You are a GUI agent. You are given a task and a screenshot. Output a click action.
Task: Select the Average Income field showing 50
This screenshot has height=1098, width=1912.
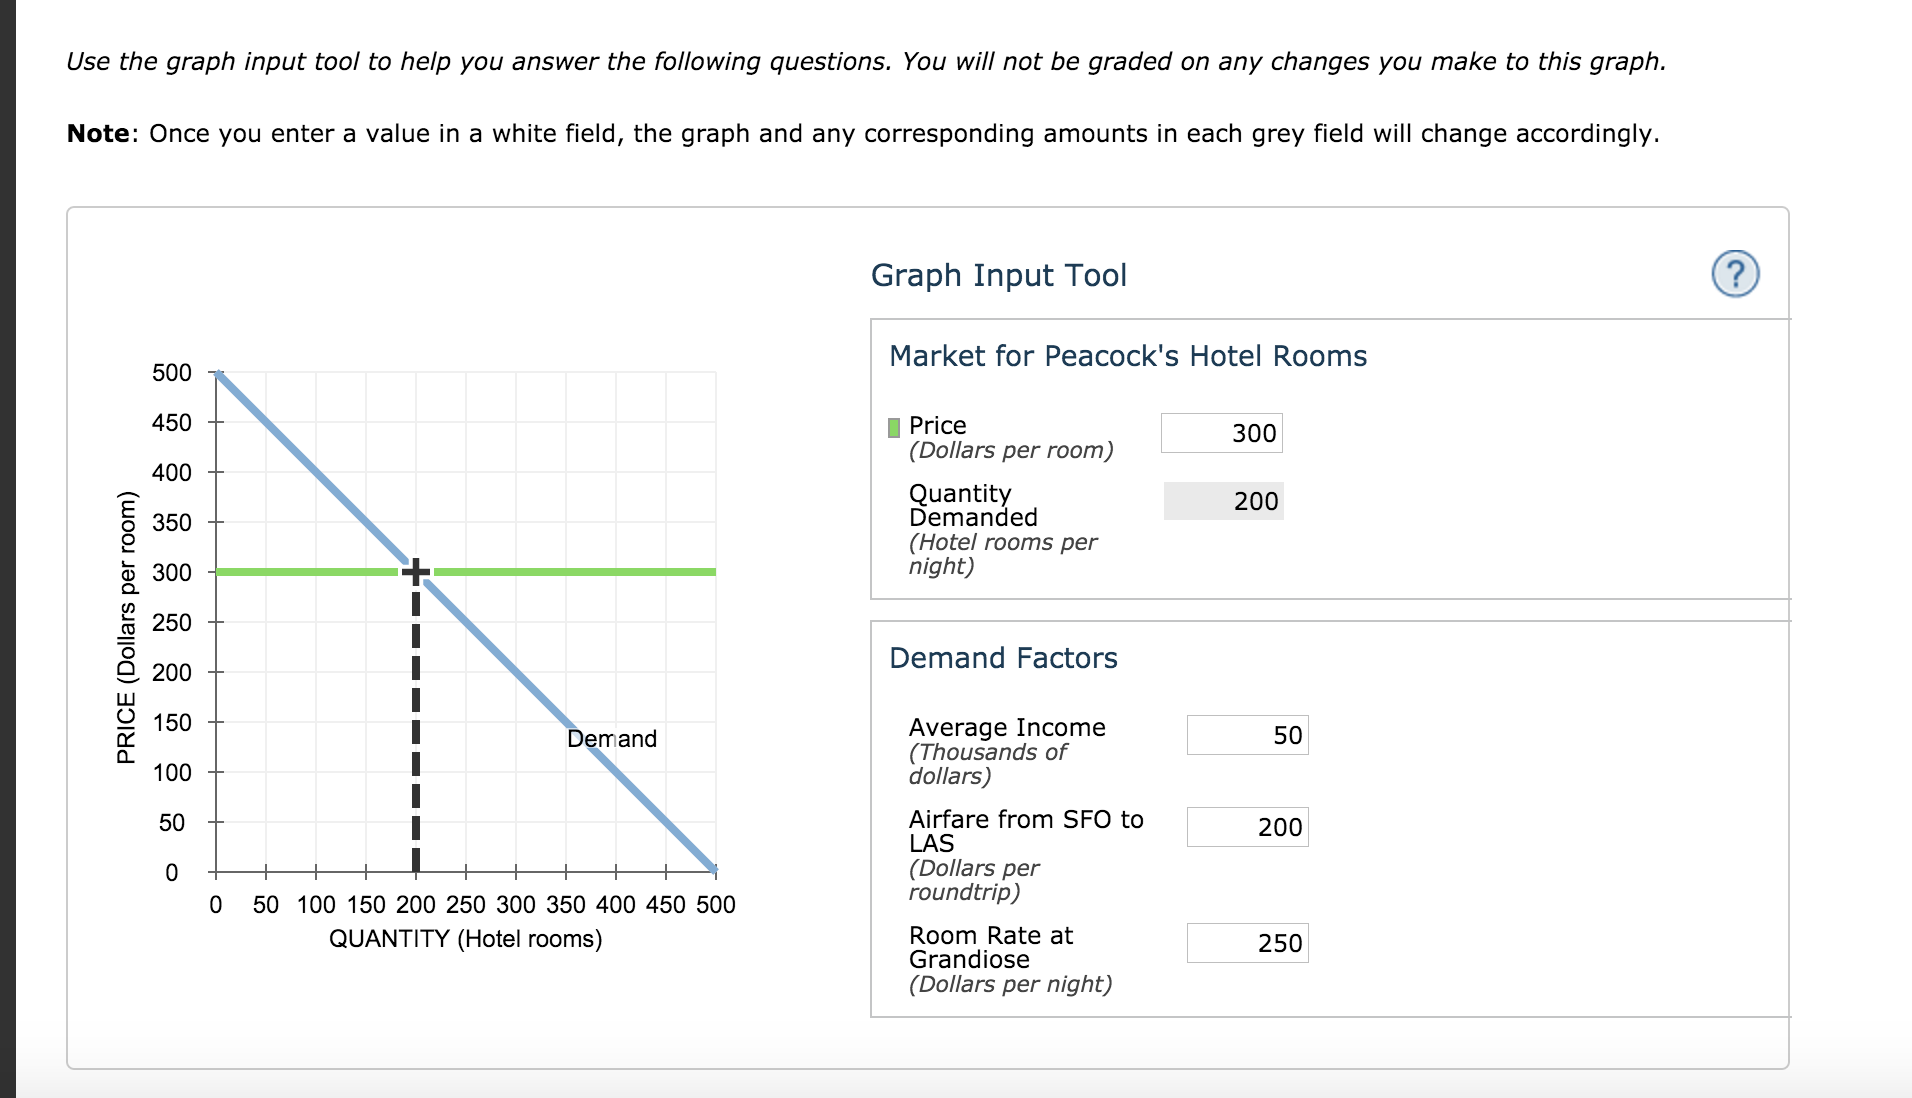(1246, 735)
